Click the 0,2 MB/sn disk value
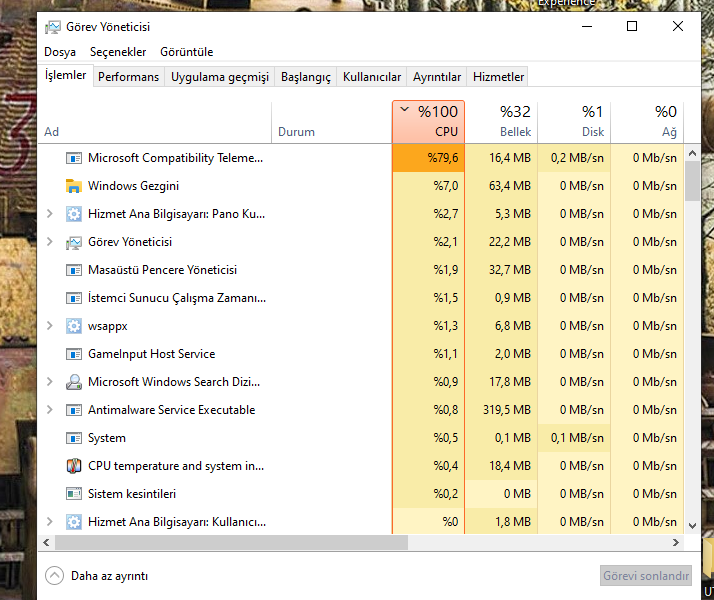This screenshot has width=714, height=600. (x=577, y=158)
